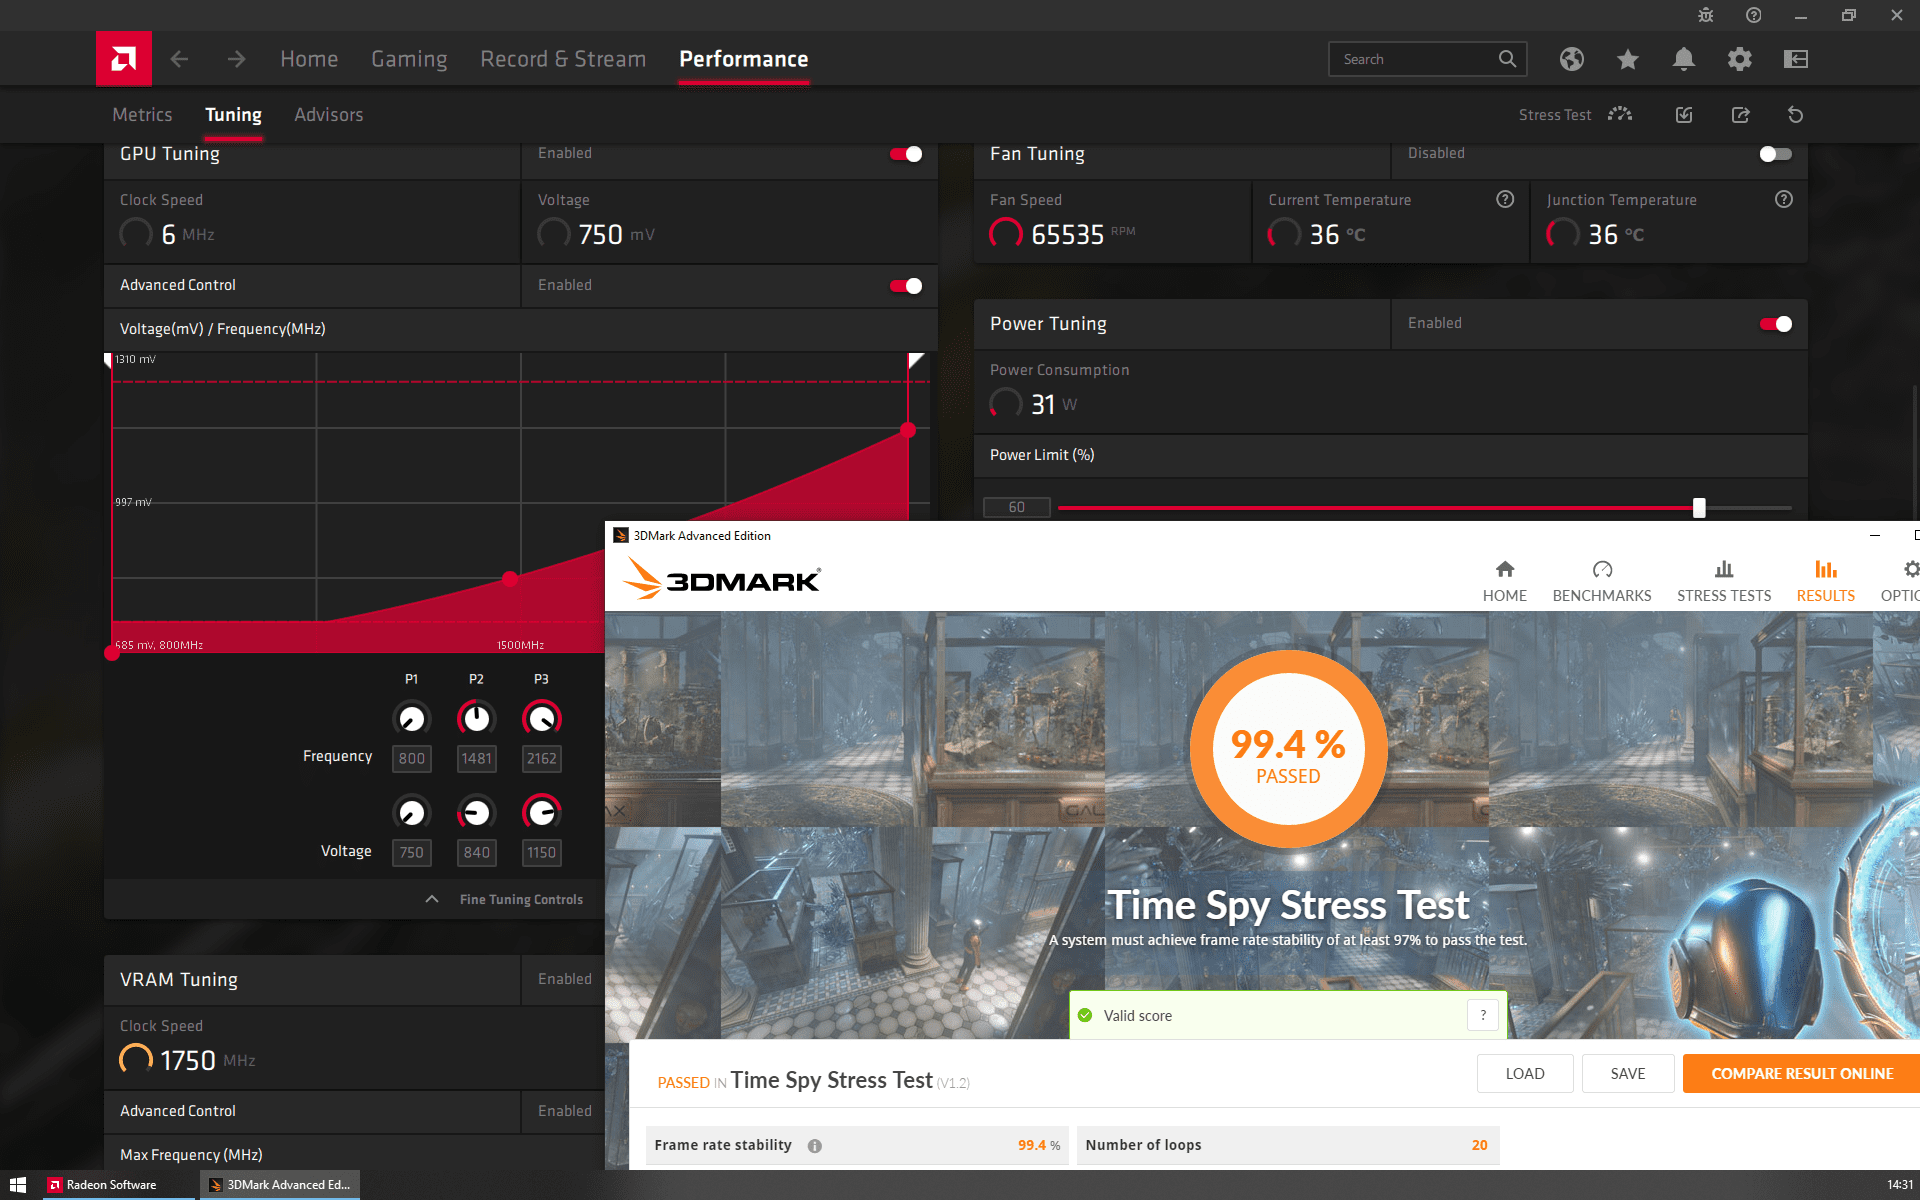Click the export tuning profile icon
Screen dimensions: 1920x1200
[1740, 115]
